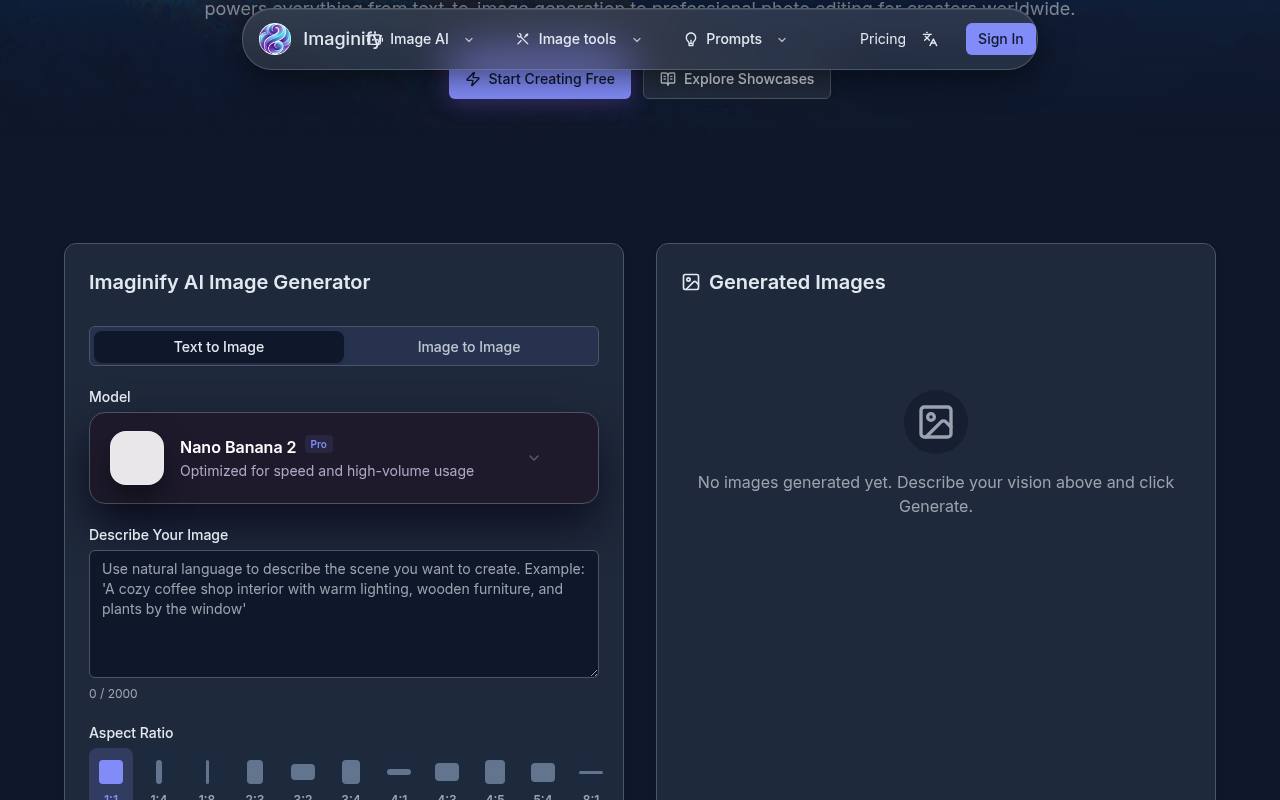The image size is (1280, 800).
Task: Expand the Image tools chevron
Action: coord(636,40)
